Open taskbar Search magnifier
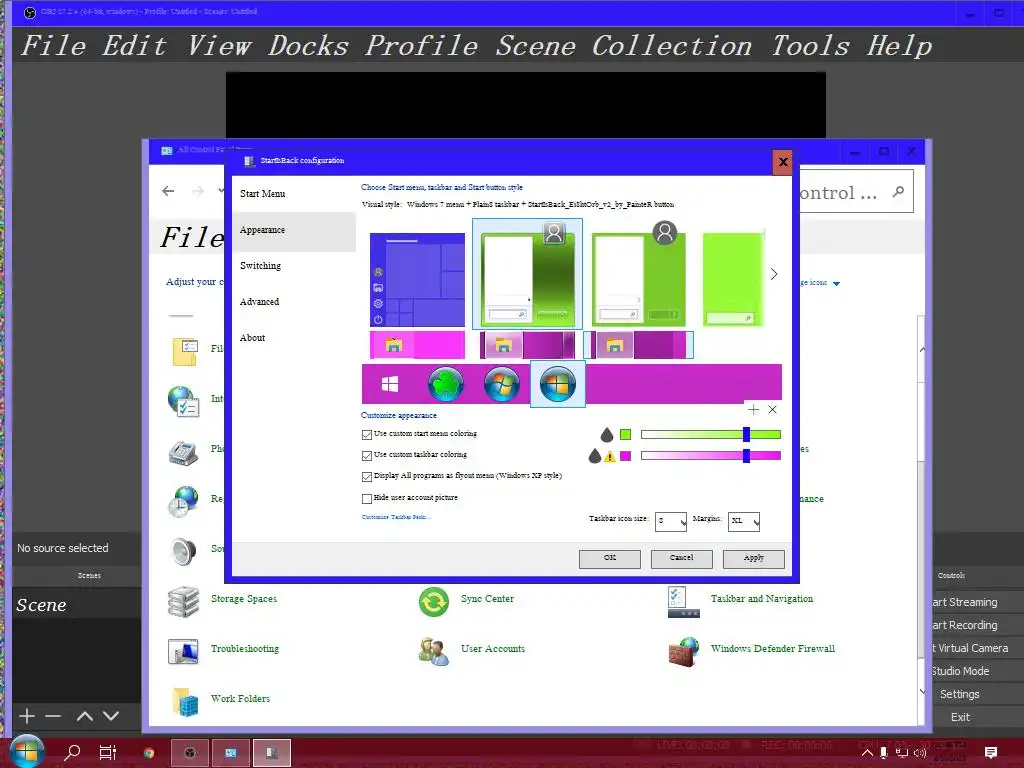Image resolution: width=1024 pixels, height=768 pixels. [x=72, y=752]
